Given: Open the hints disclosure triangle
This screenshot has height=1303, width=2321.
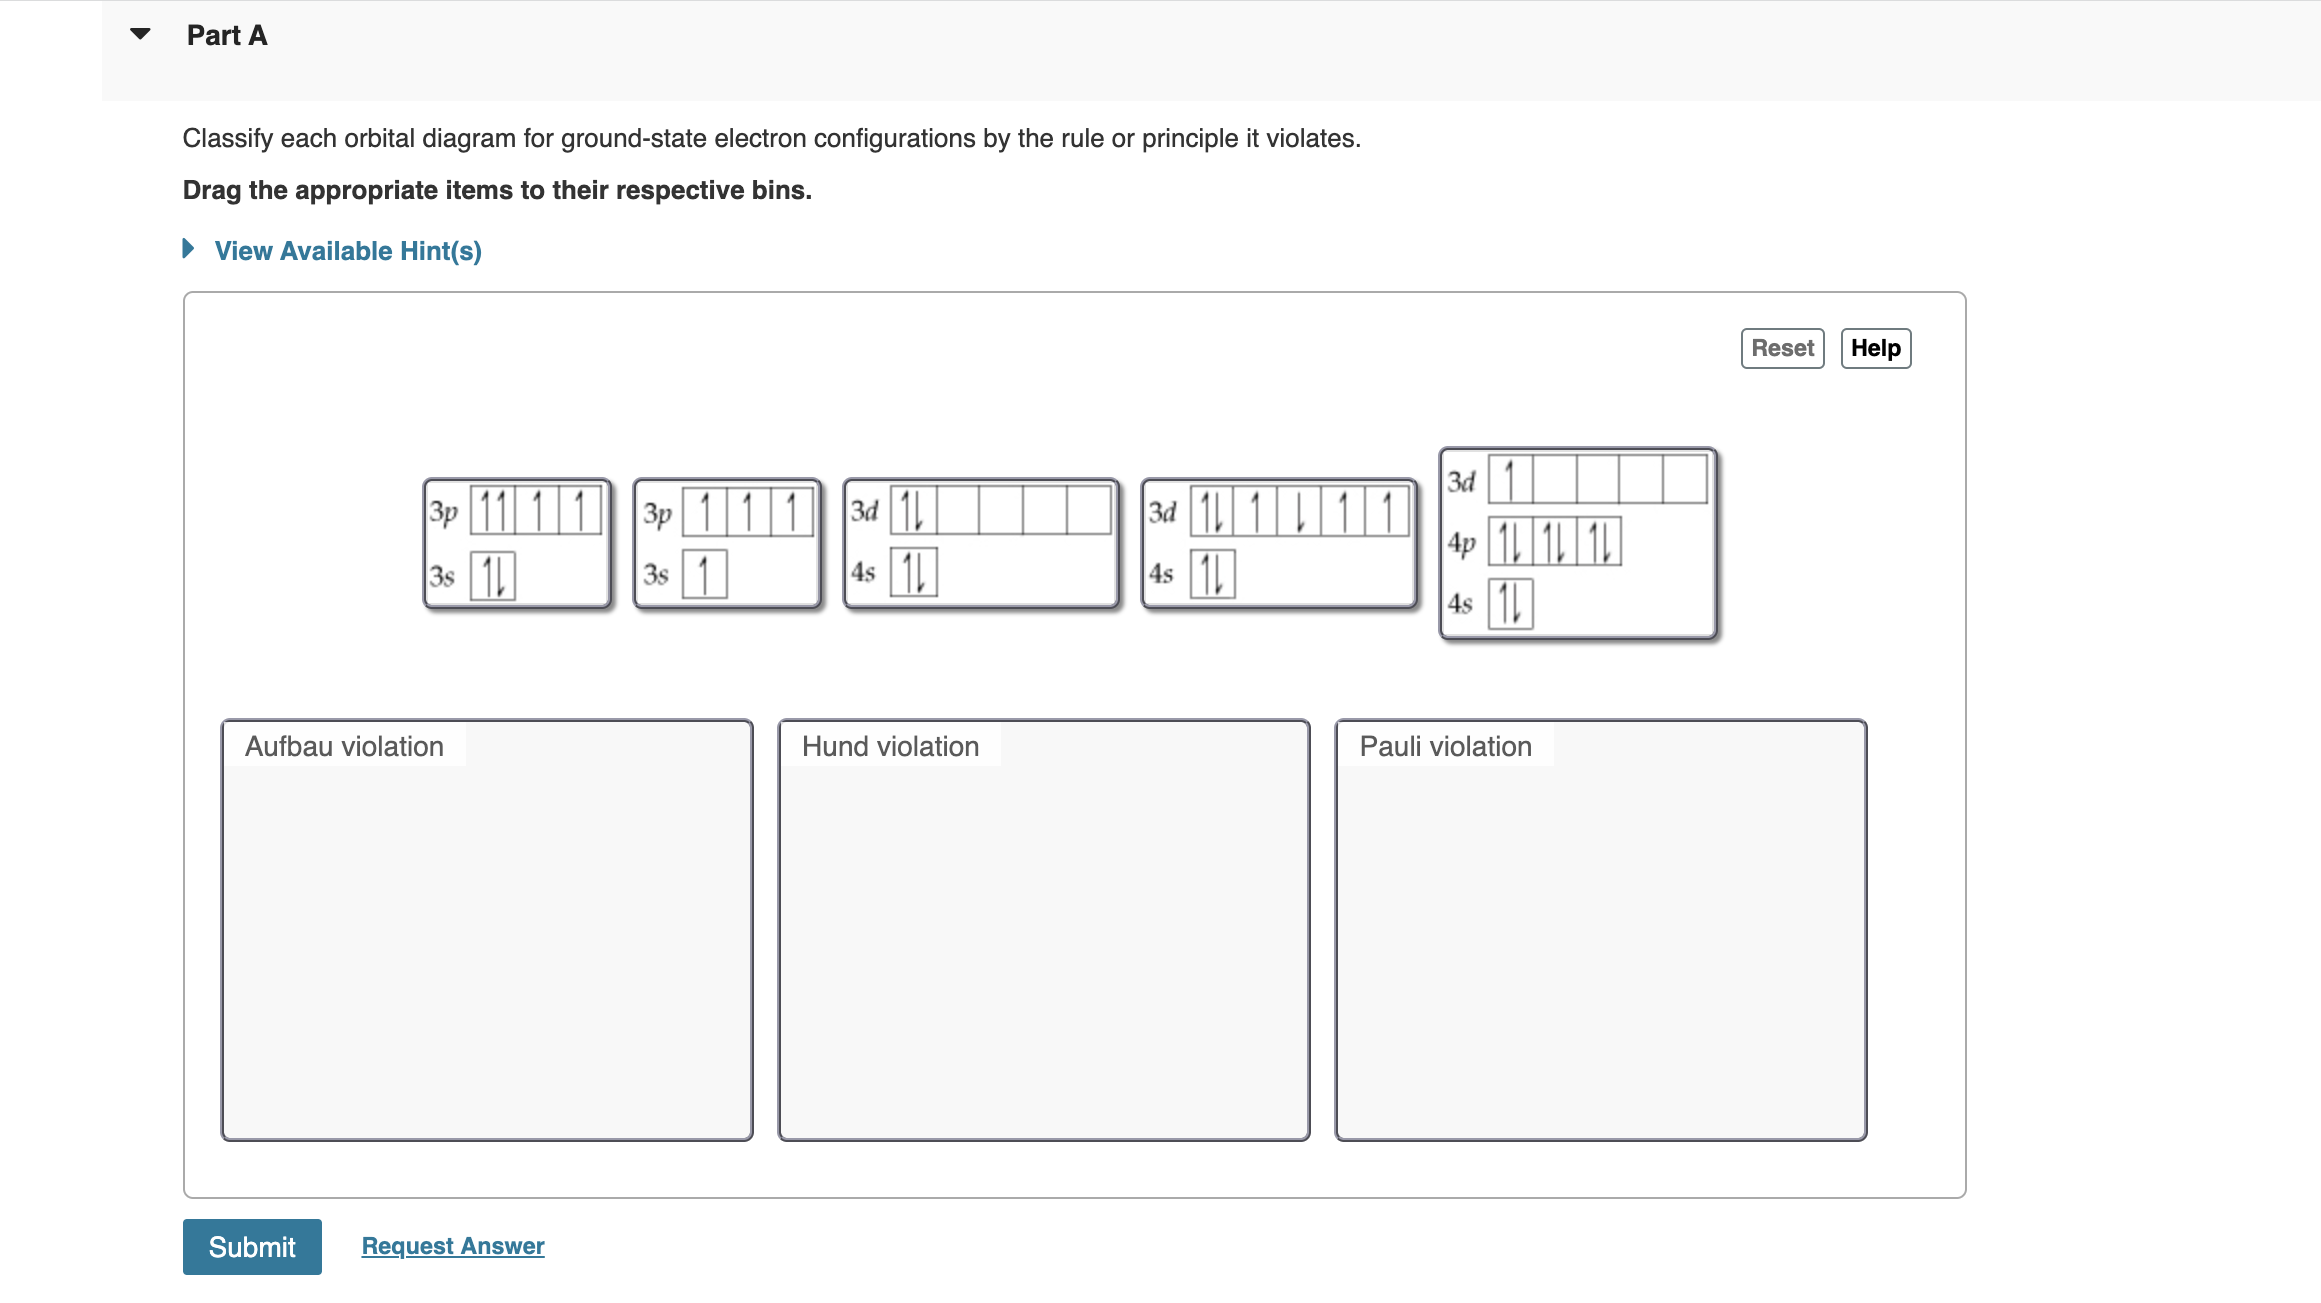Looking at the screenshot, I should pyautogui.click(x=188, y=249).
